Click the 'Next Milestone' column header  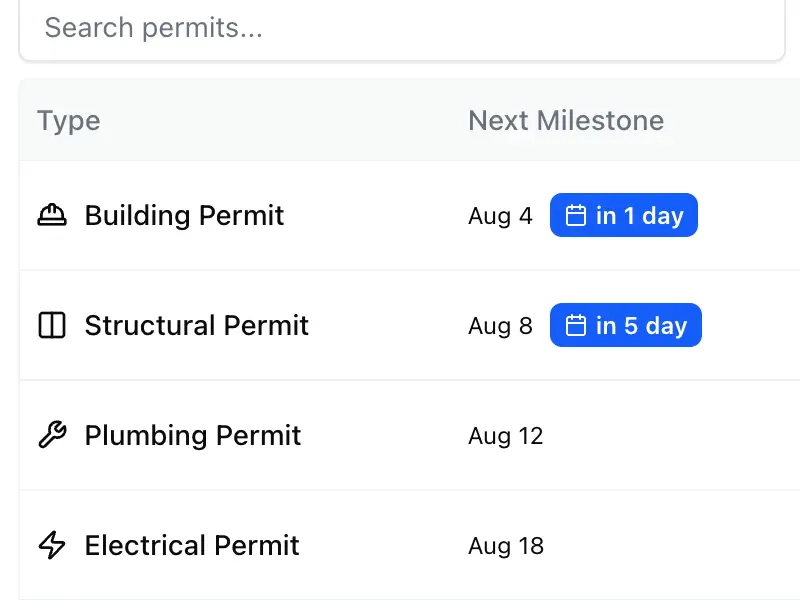click(x=565, y=120)
